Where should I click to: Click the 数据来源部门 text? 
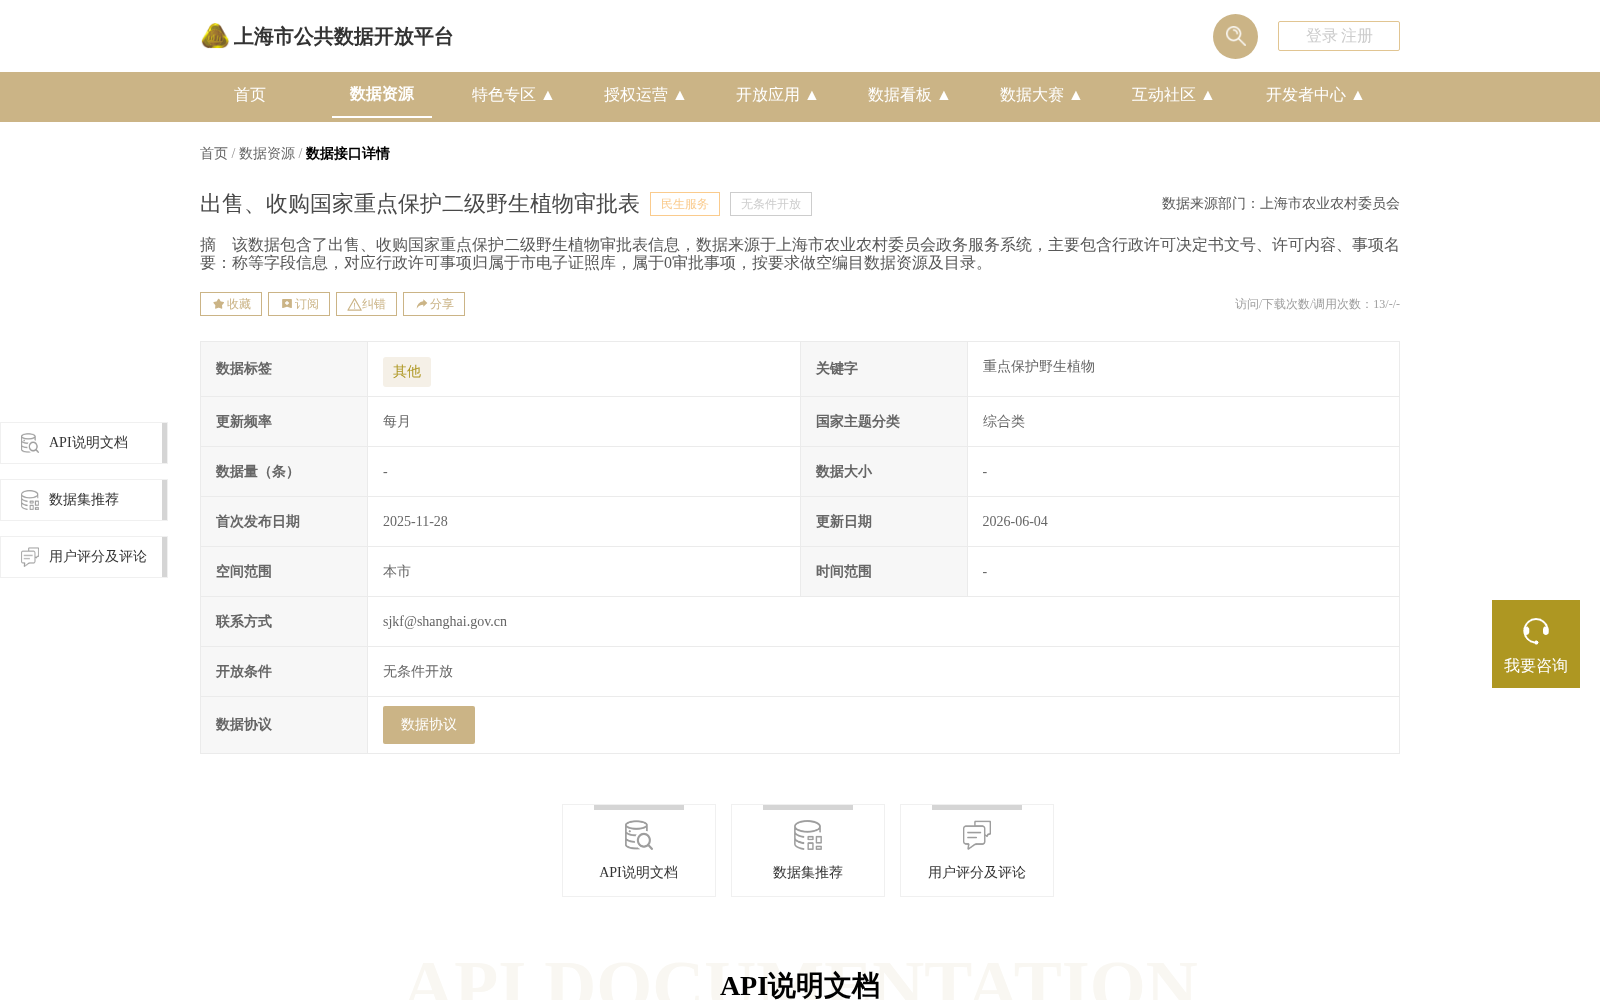pyautogui.click(x=1281, y=204)
